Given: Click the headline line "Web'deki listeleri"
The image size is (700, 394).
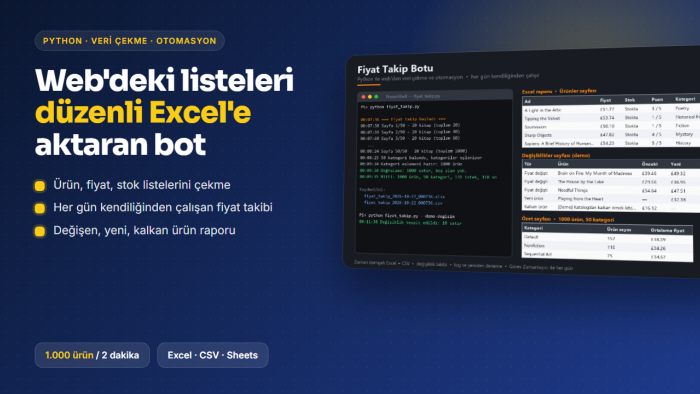Looking at the screenshot, I should 164,80.
